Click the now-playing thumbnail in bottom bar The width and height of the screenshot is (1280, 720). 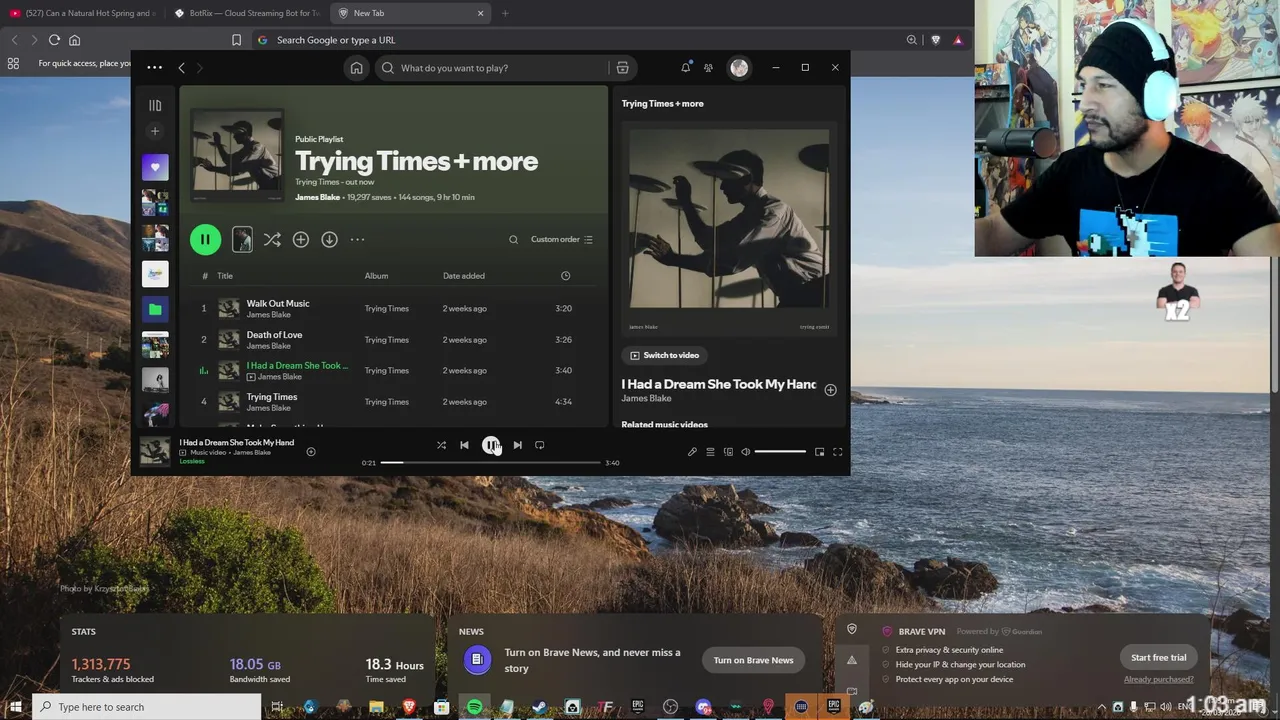[155, 450]
